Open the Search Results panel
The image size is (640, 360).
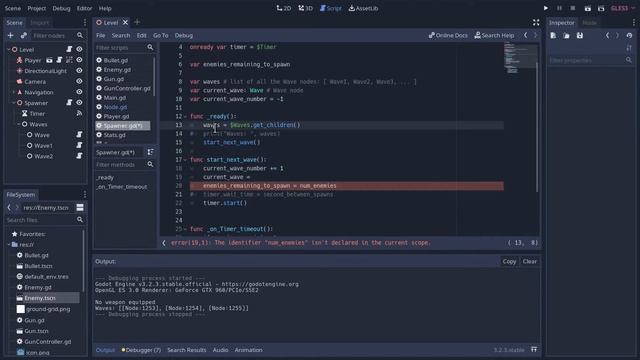[187, 350]
